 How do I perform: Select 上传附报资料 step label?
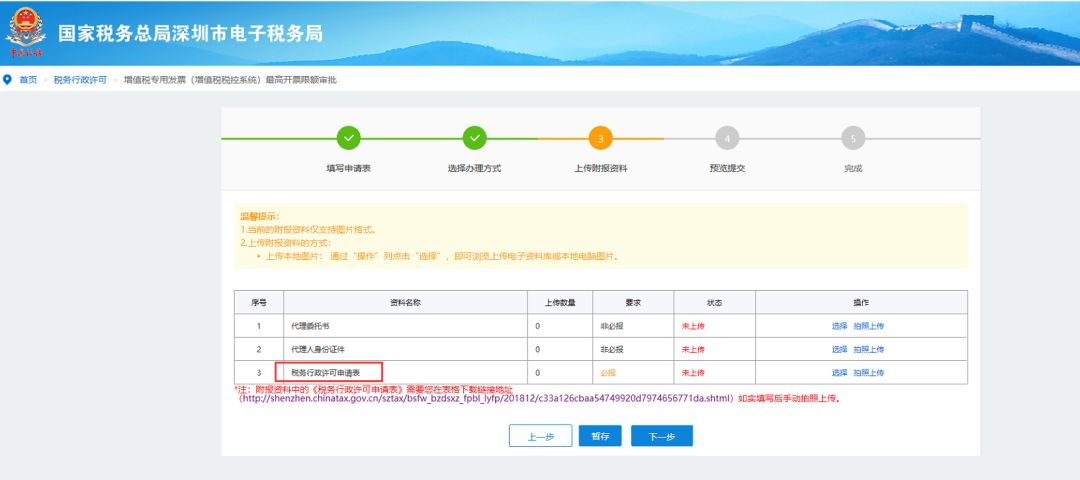pos(601,168)
